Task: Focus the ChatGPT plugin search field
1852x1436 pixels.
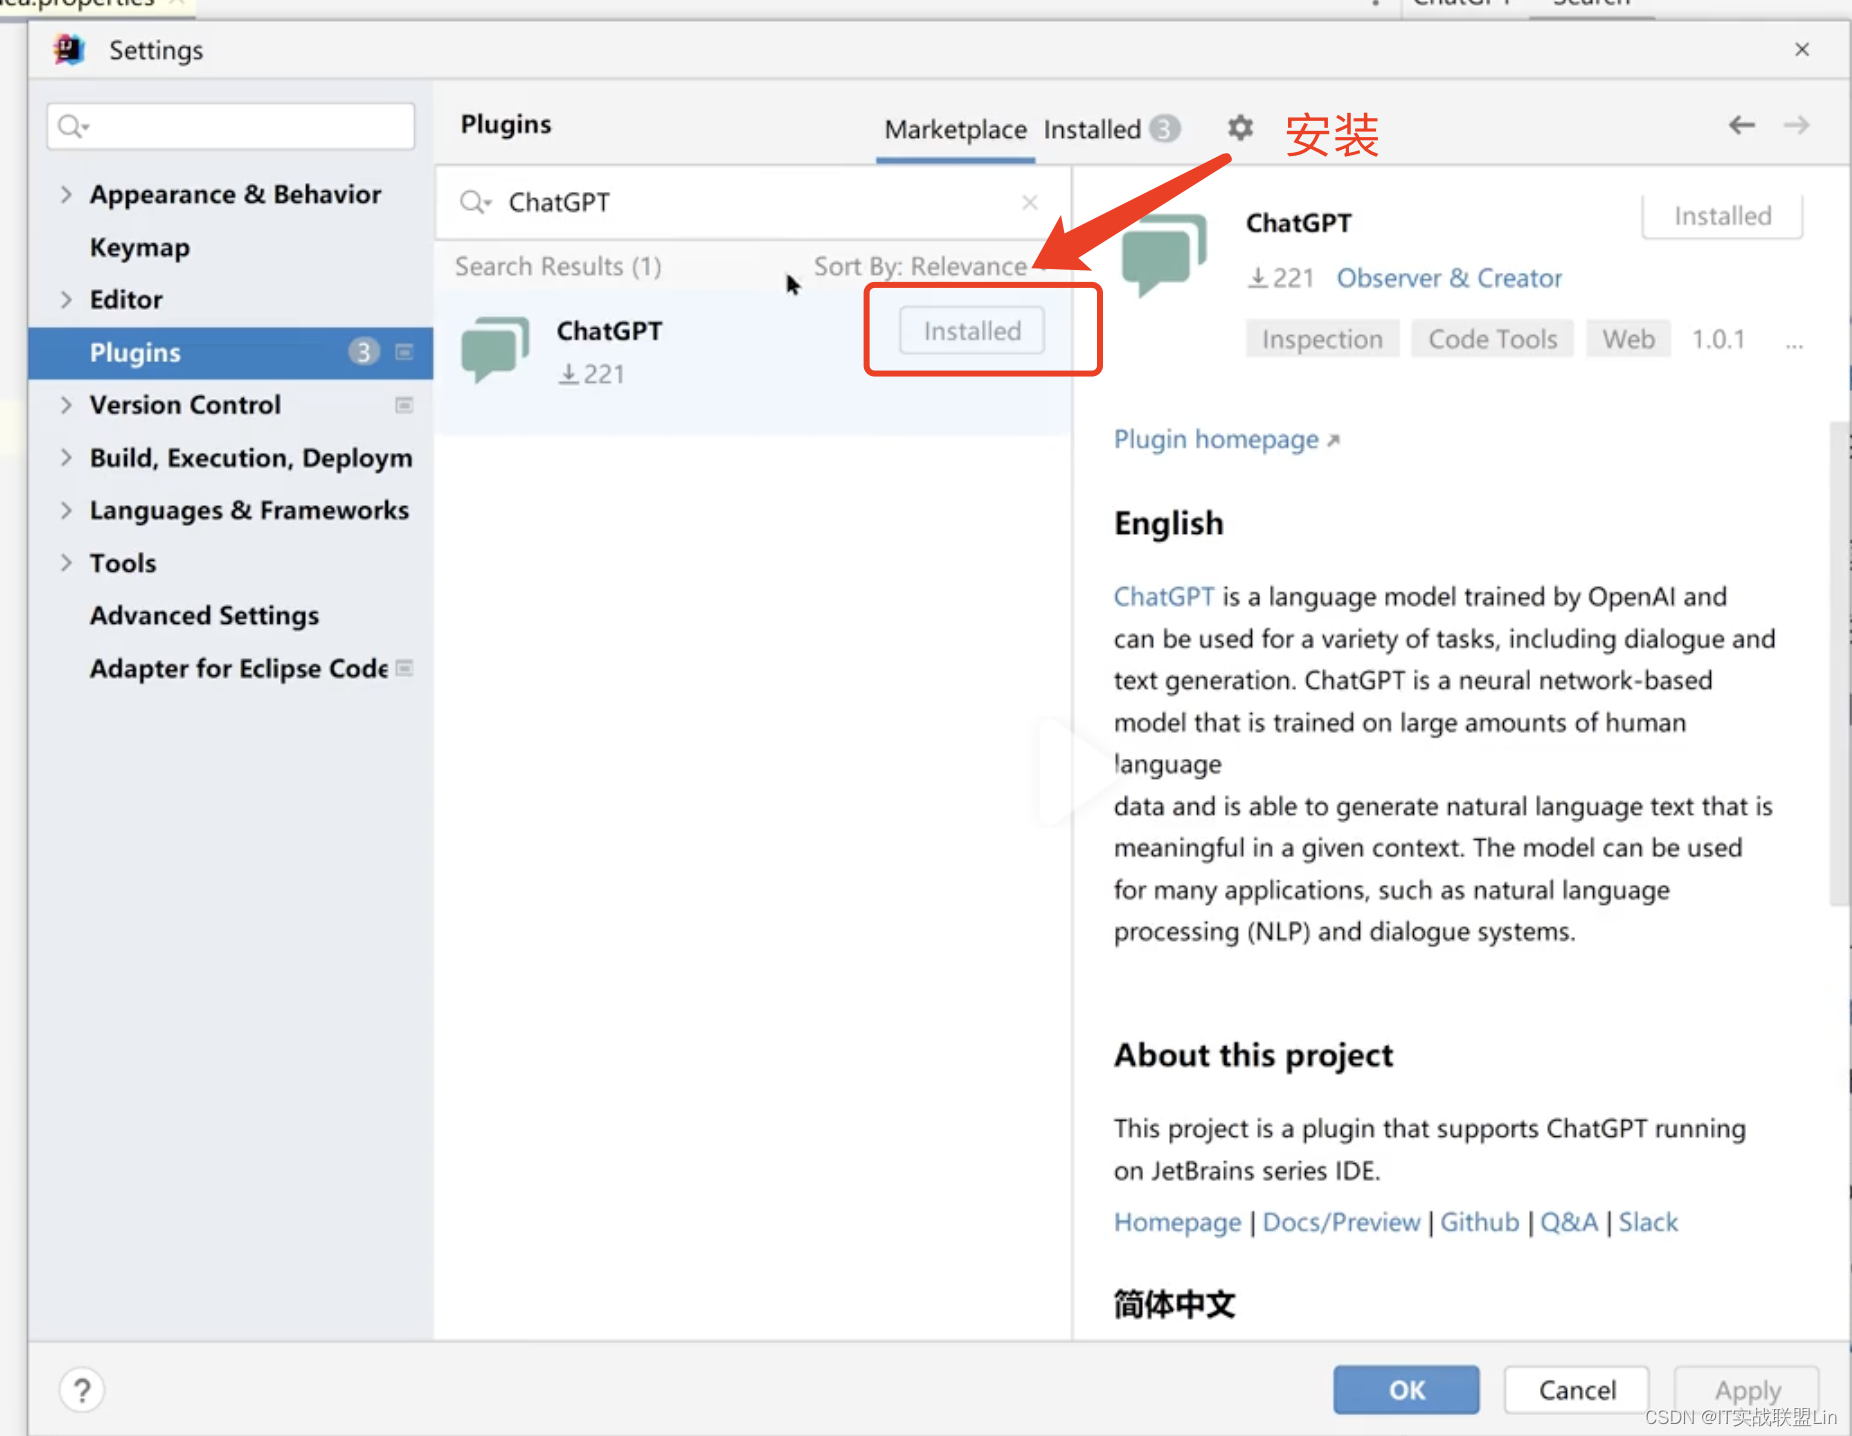Action: pyautogui.click(x=753, y=202)
